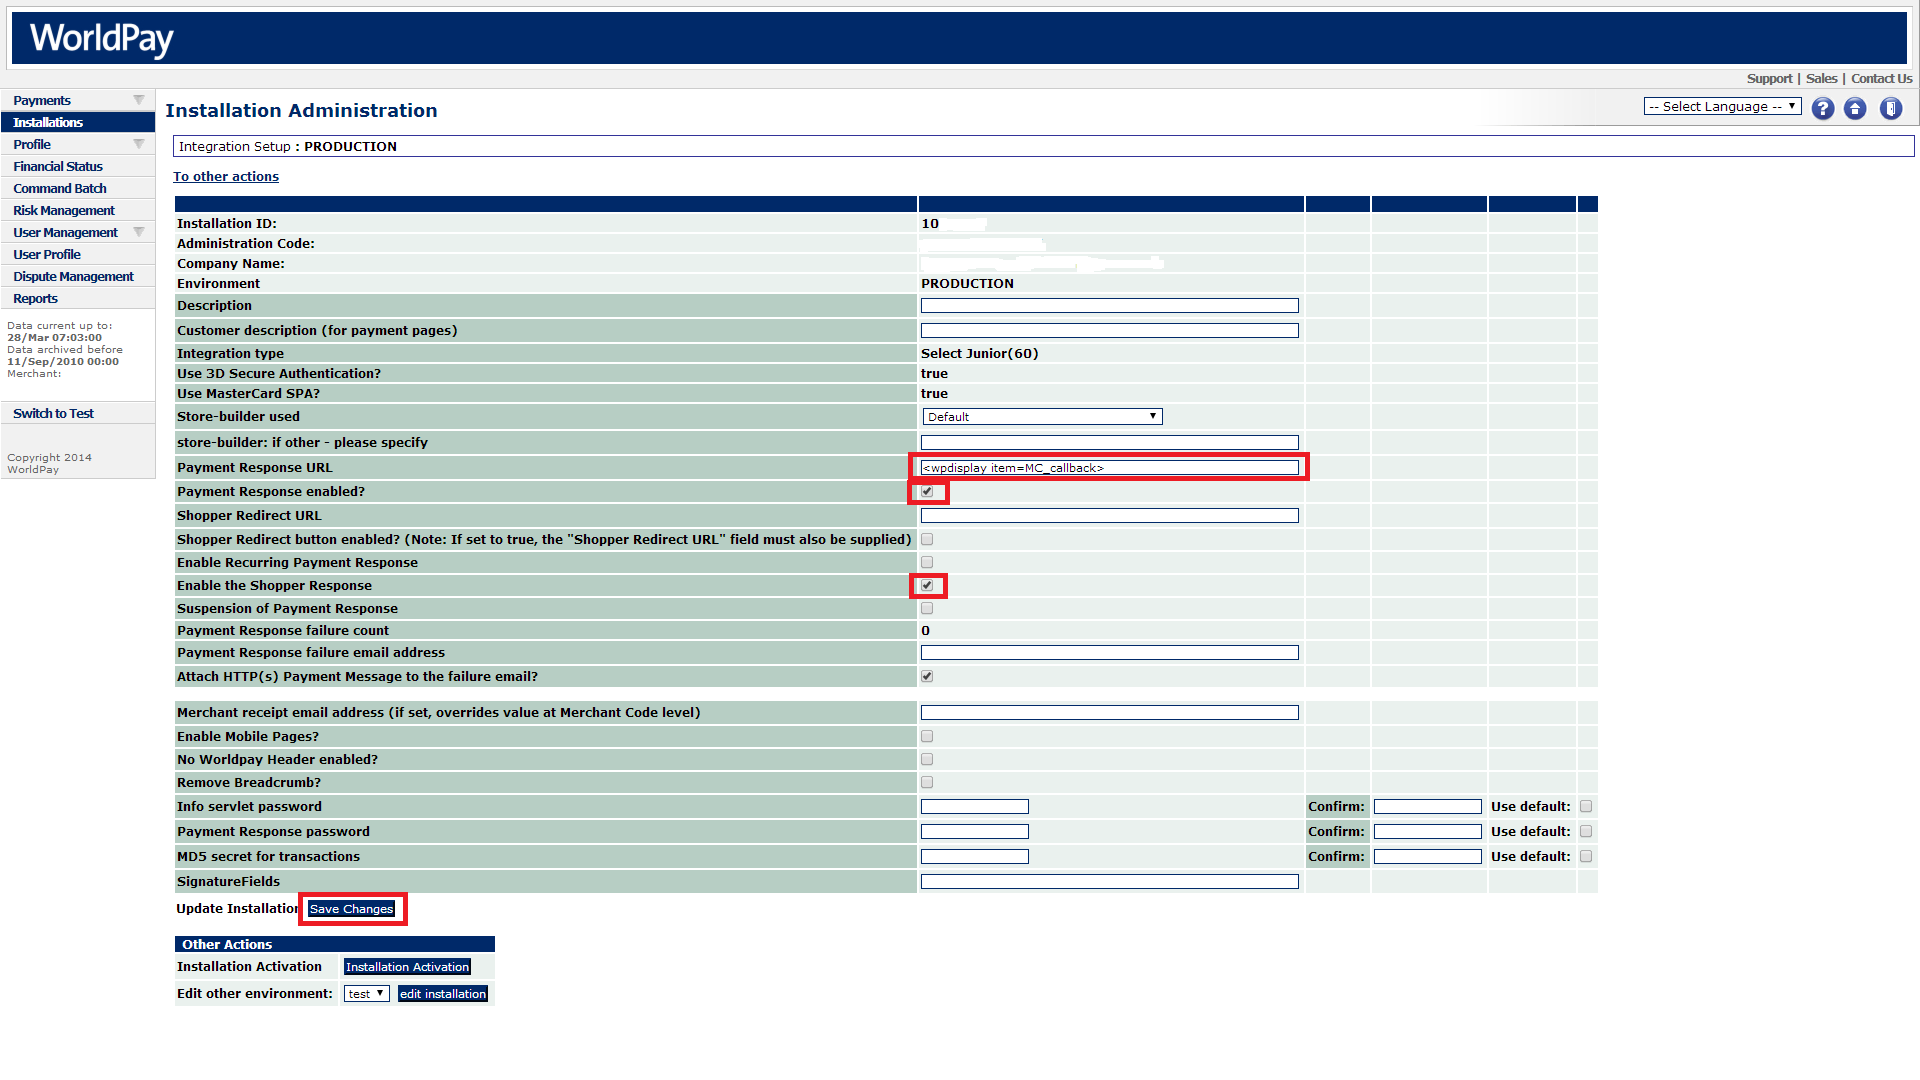The image size is (1920, 1080).
Task: Click the logout door icon
Action: point(1890,109)
